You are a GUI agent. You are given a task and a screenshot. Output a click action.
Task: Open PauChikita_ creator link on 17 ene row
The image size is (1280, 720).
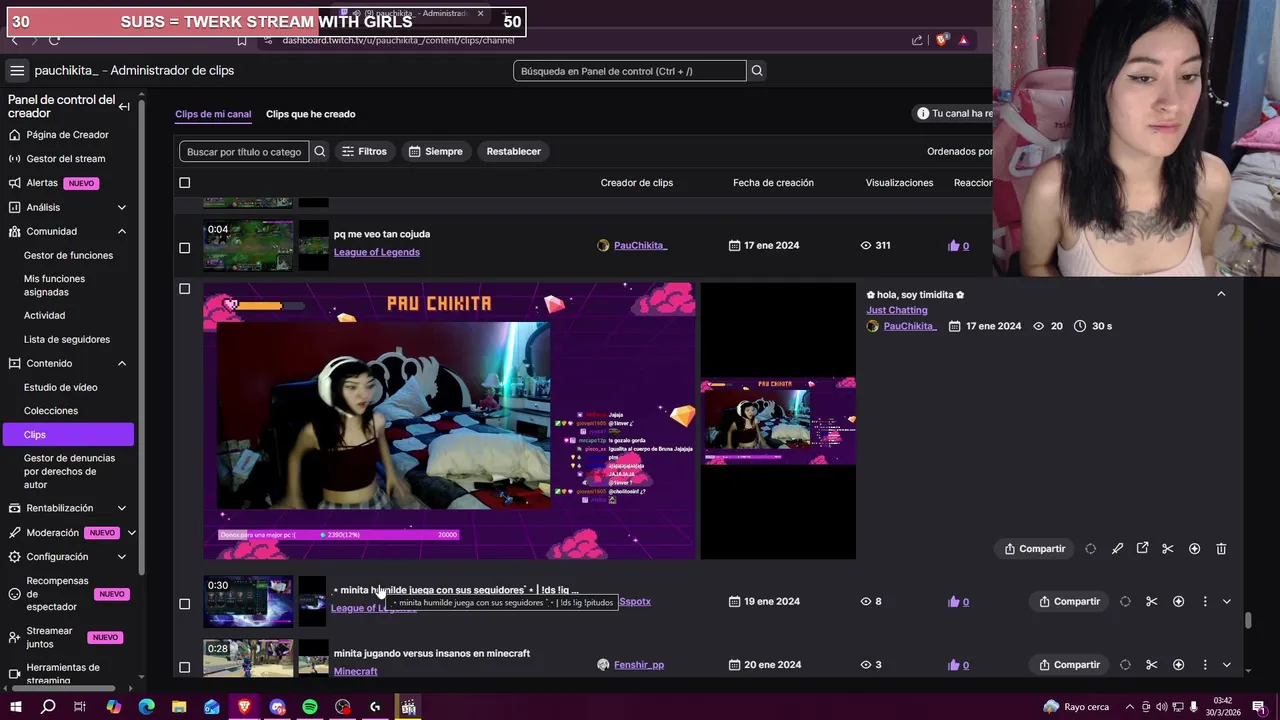pos(640,246)
